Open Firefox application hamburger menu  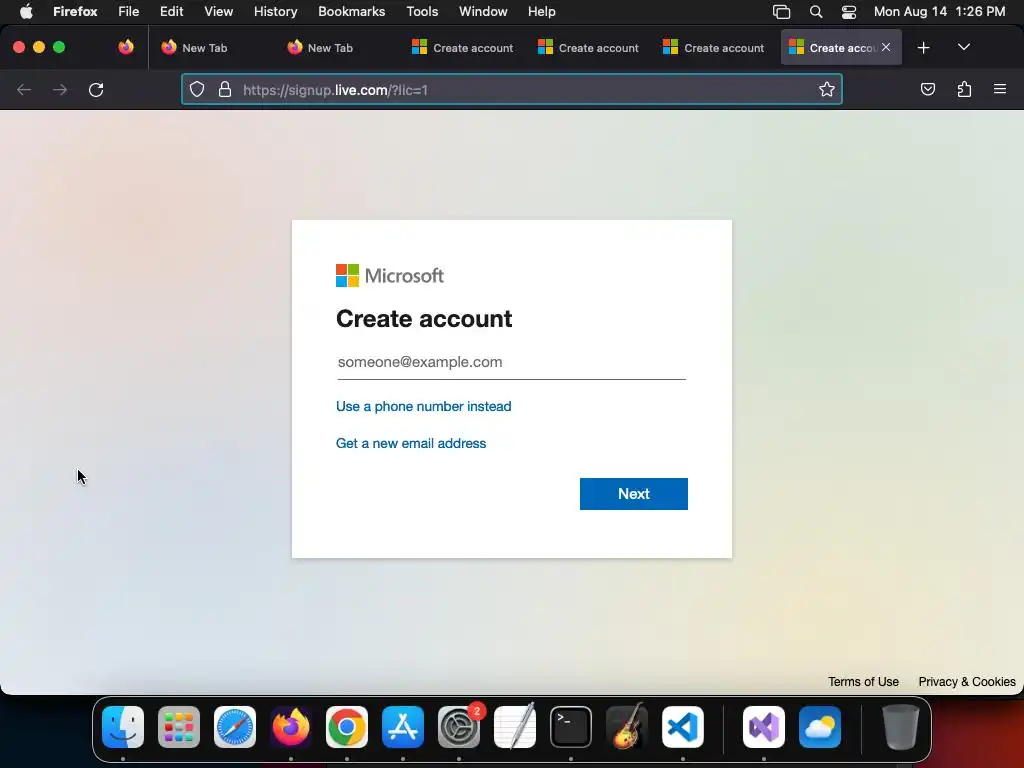coord(1000,89)
